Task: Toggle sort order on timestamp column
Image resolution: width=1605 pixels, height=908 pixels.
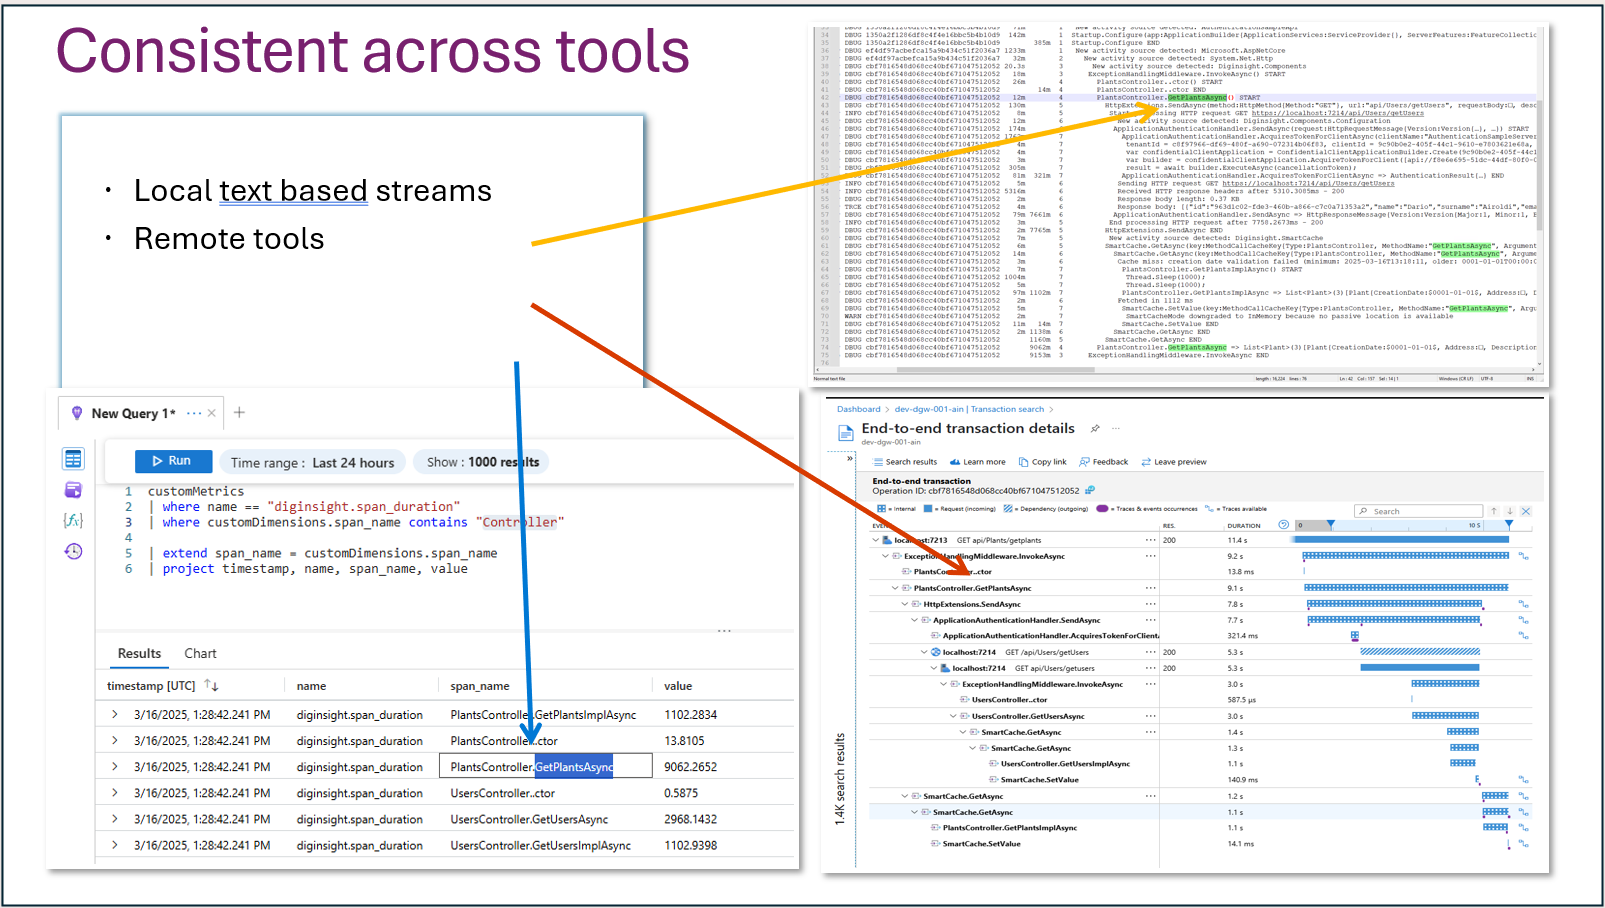Action: click(211, 685)
